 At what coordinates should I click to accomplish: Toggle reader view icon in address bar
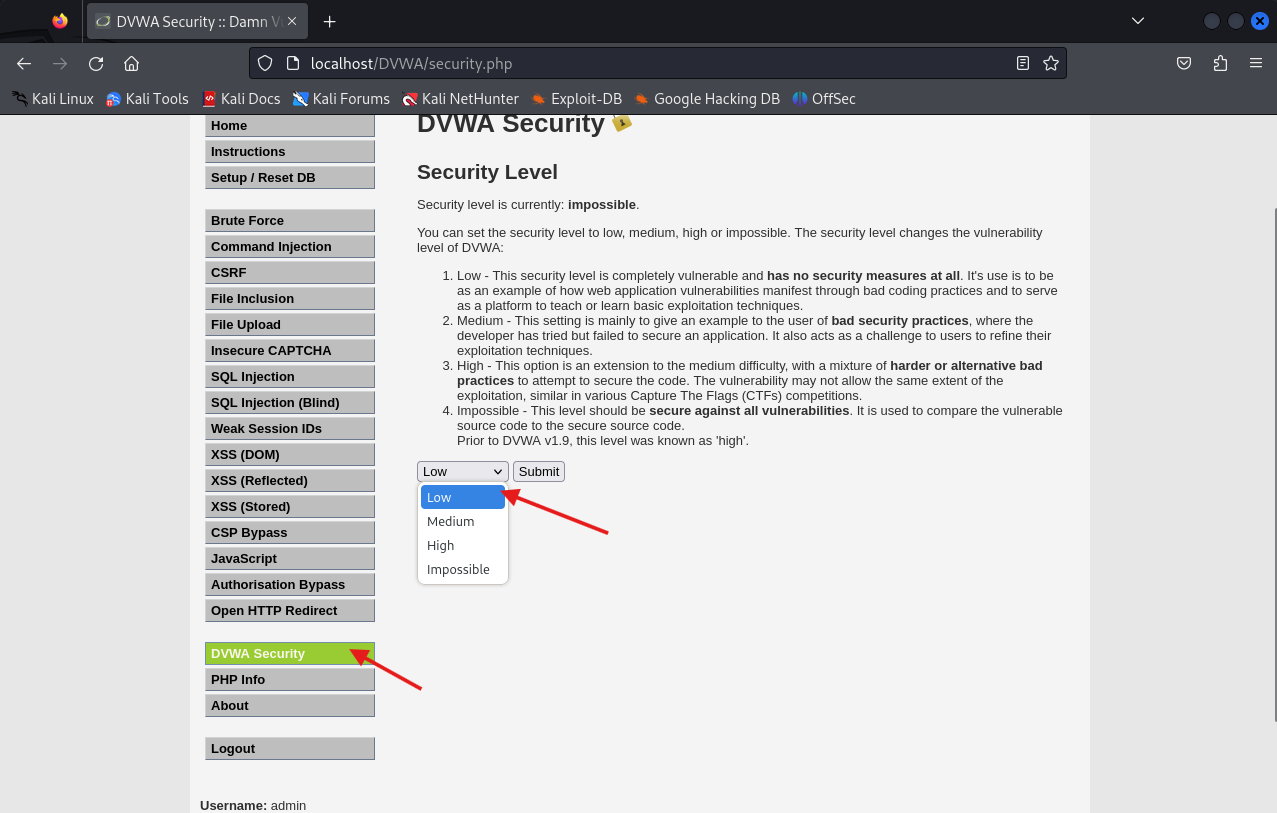click(1023, 63)
